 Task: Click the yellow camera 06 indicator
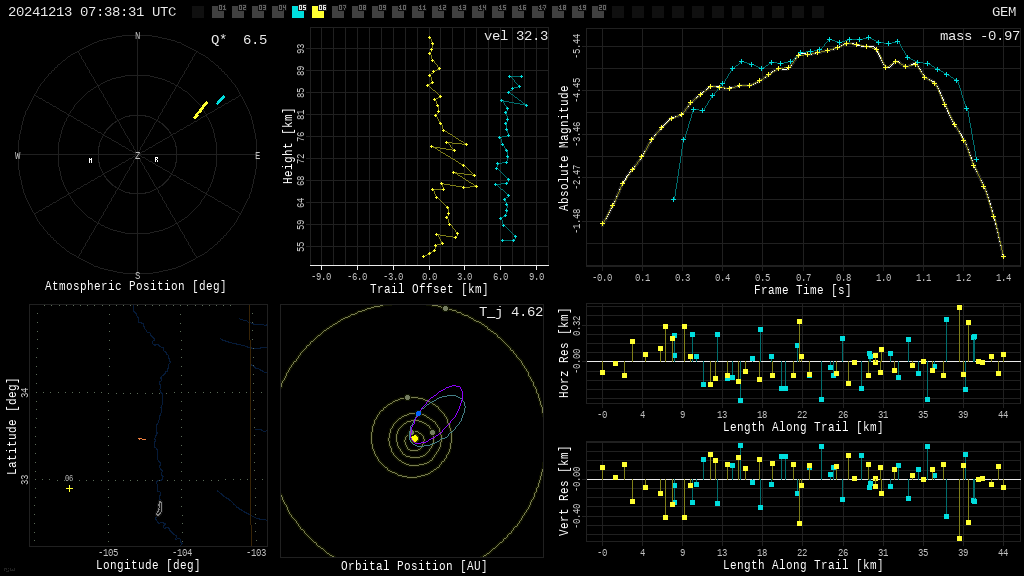coord(318,12)
